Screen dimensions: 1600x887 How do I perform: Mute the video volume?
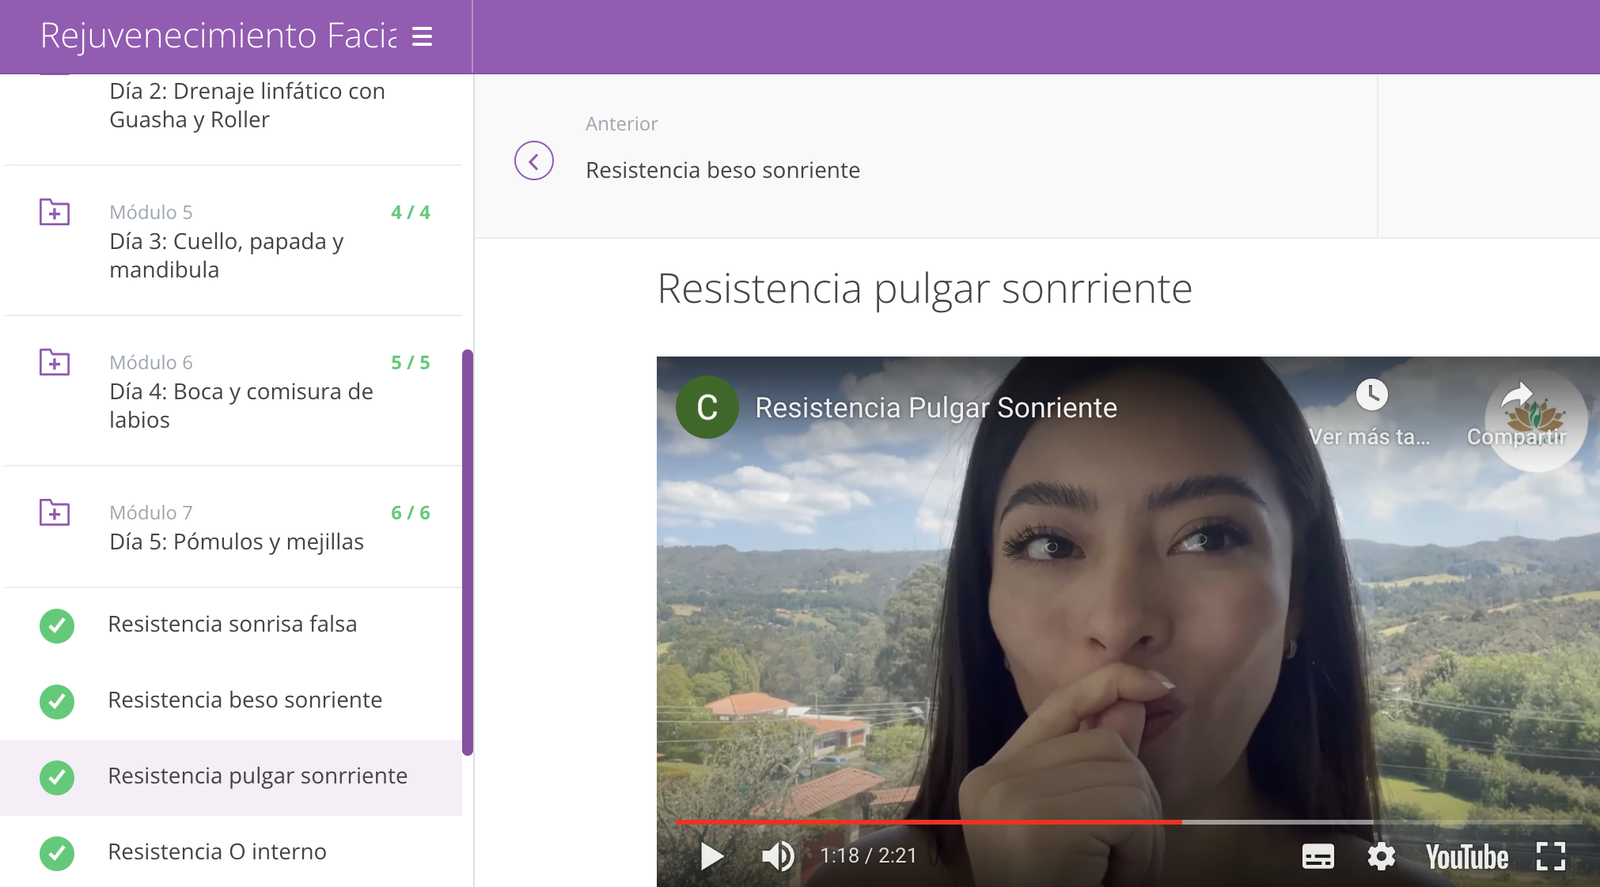(777, 856)
